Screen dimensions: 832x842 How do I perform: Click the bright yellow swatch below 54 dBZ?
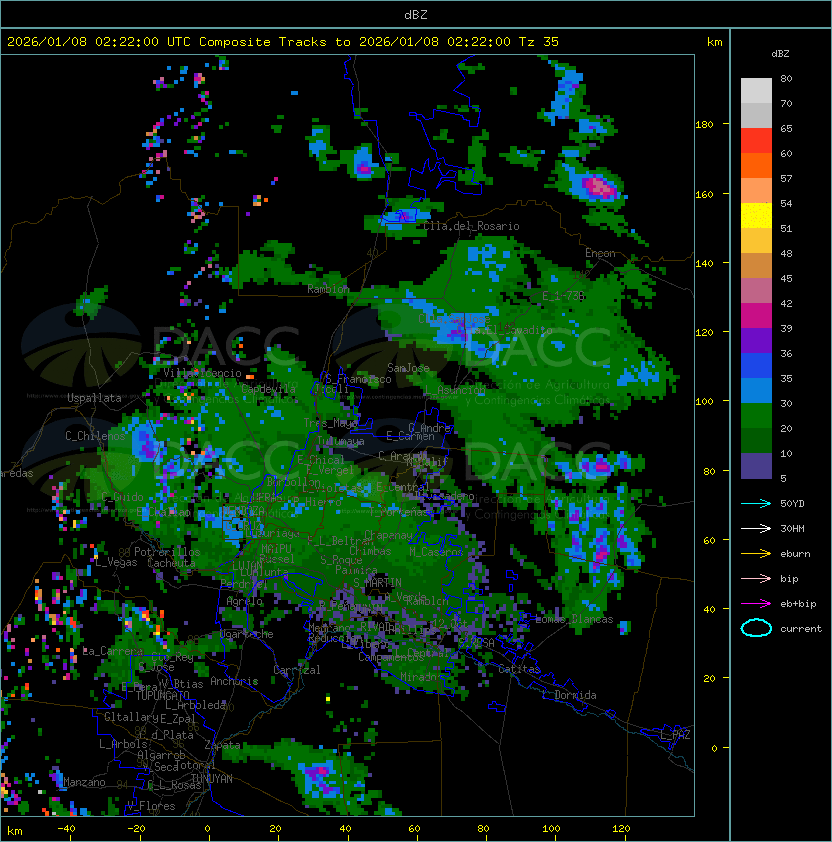tap(756, 216)
